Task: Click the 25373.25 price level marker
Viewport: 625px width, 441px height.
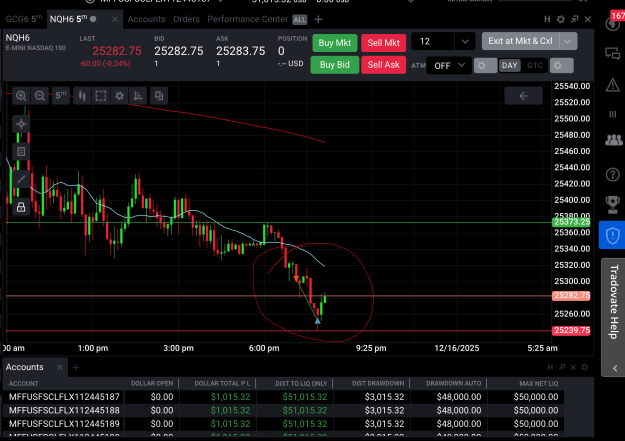Action: click(571, 222)
